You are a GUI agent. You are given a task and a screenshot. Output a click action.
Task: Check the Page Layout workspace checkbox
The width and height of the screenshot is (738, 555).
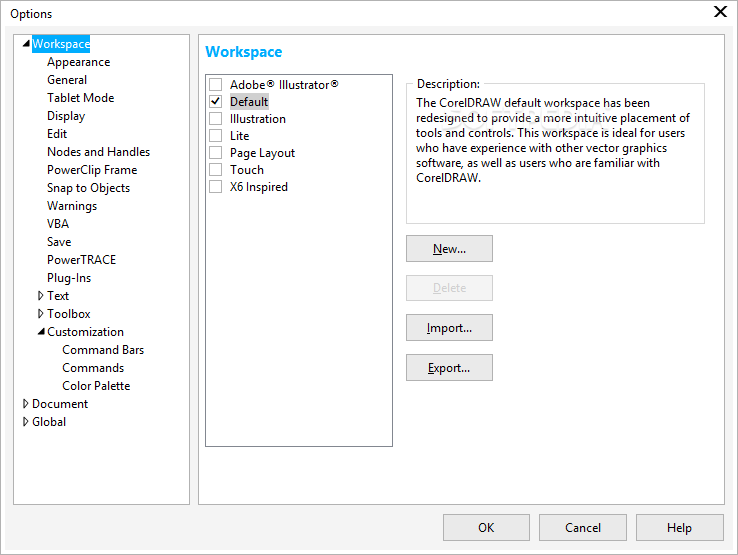(x=216, y=153)
